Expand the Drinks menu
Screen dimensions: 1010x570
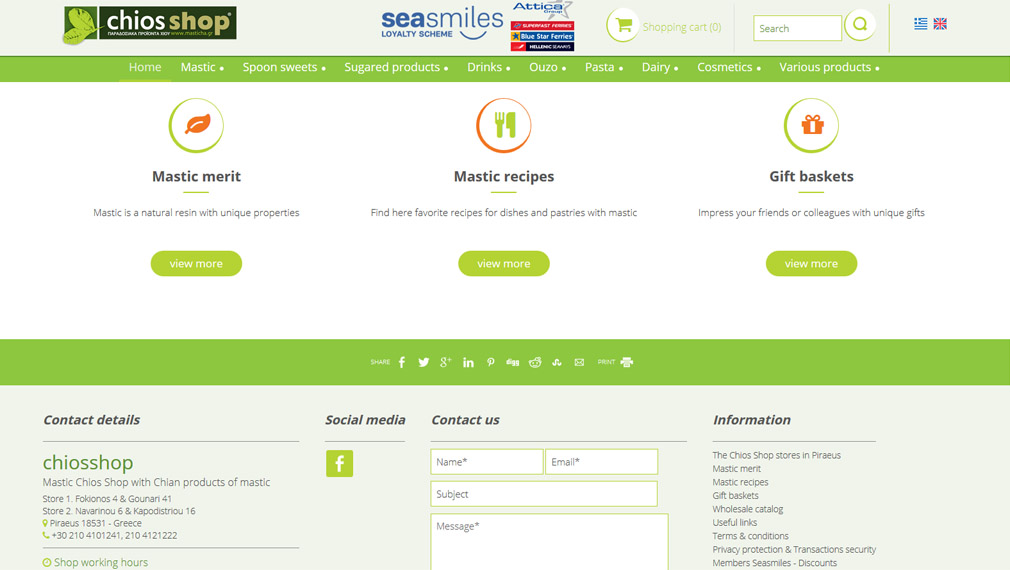click(x=489, y=67)
